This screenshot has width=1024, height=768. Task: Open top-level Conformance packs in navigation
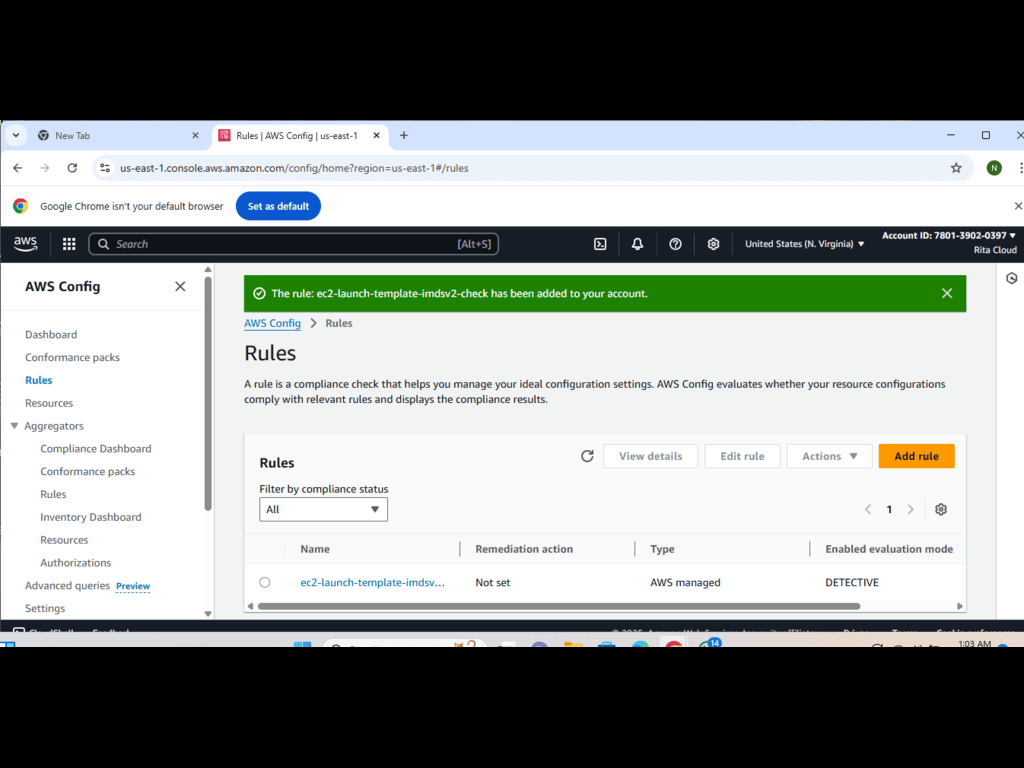pos(72,357)
